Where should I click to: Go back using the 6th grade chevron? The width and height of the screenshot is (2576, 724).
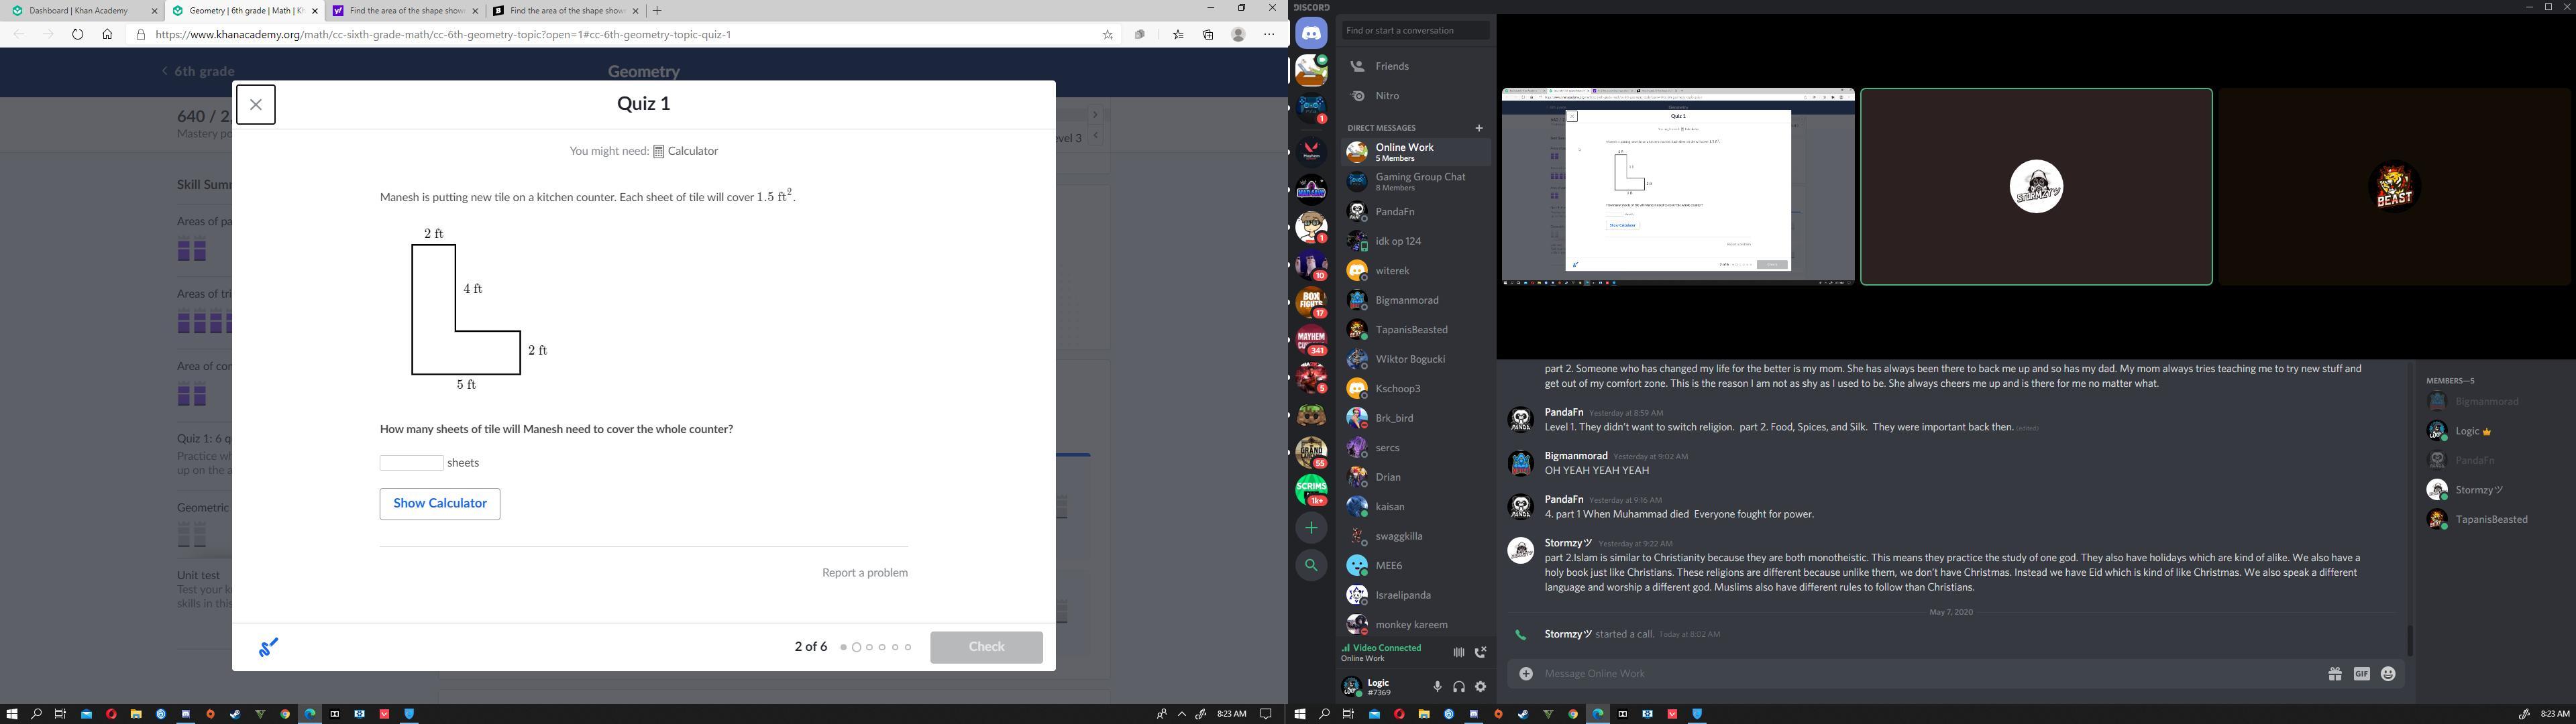coord(166,71)
